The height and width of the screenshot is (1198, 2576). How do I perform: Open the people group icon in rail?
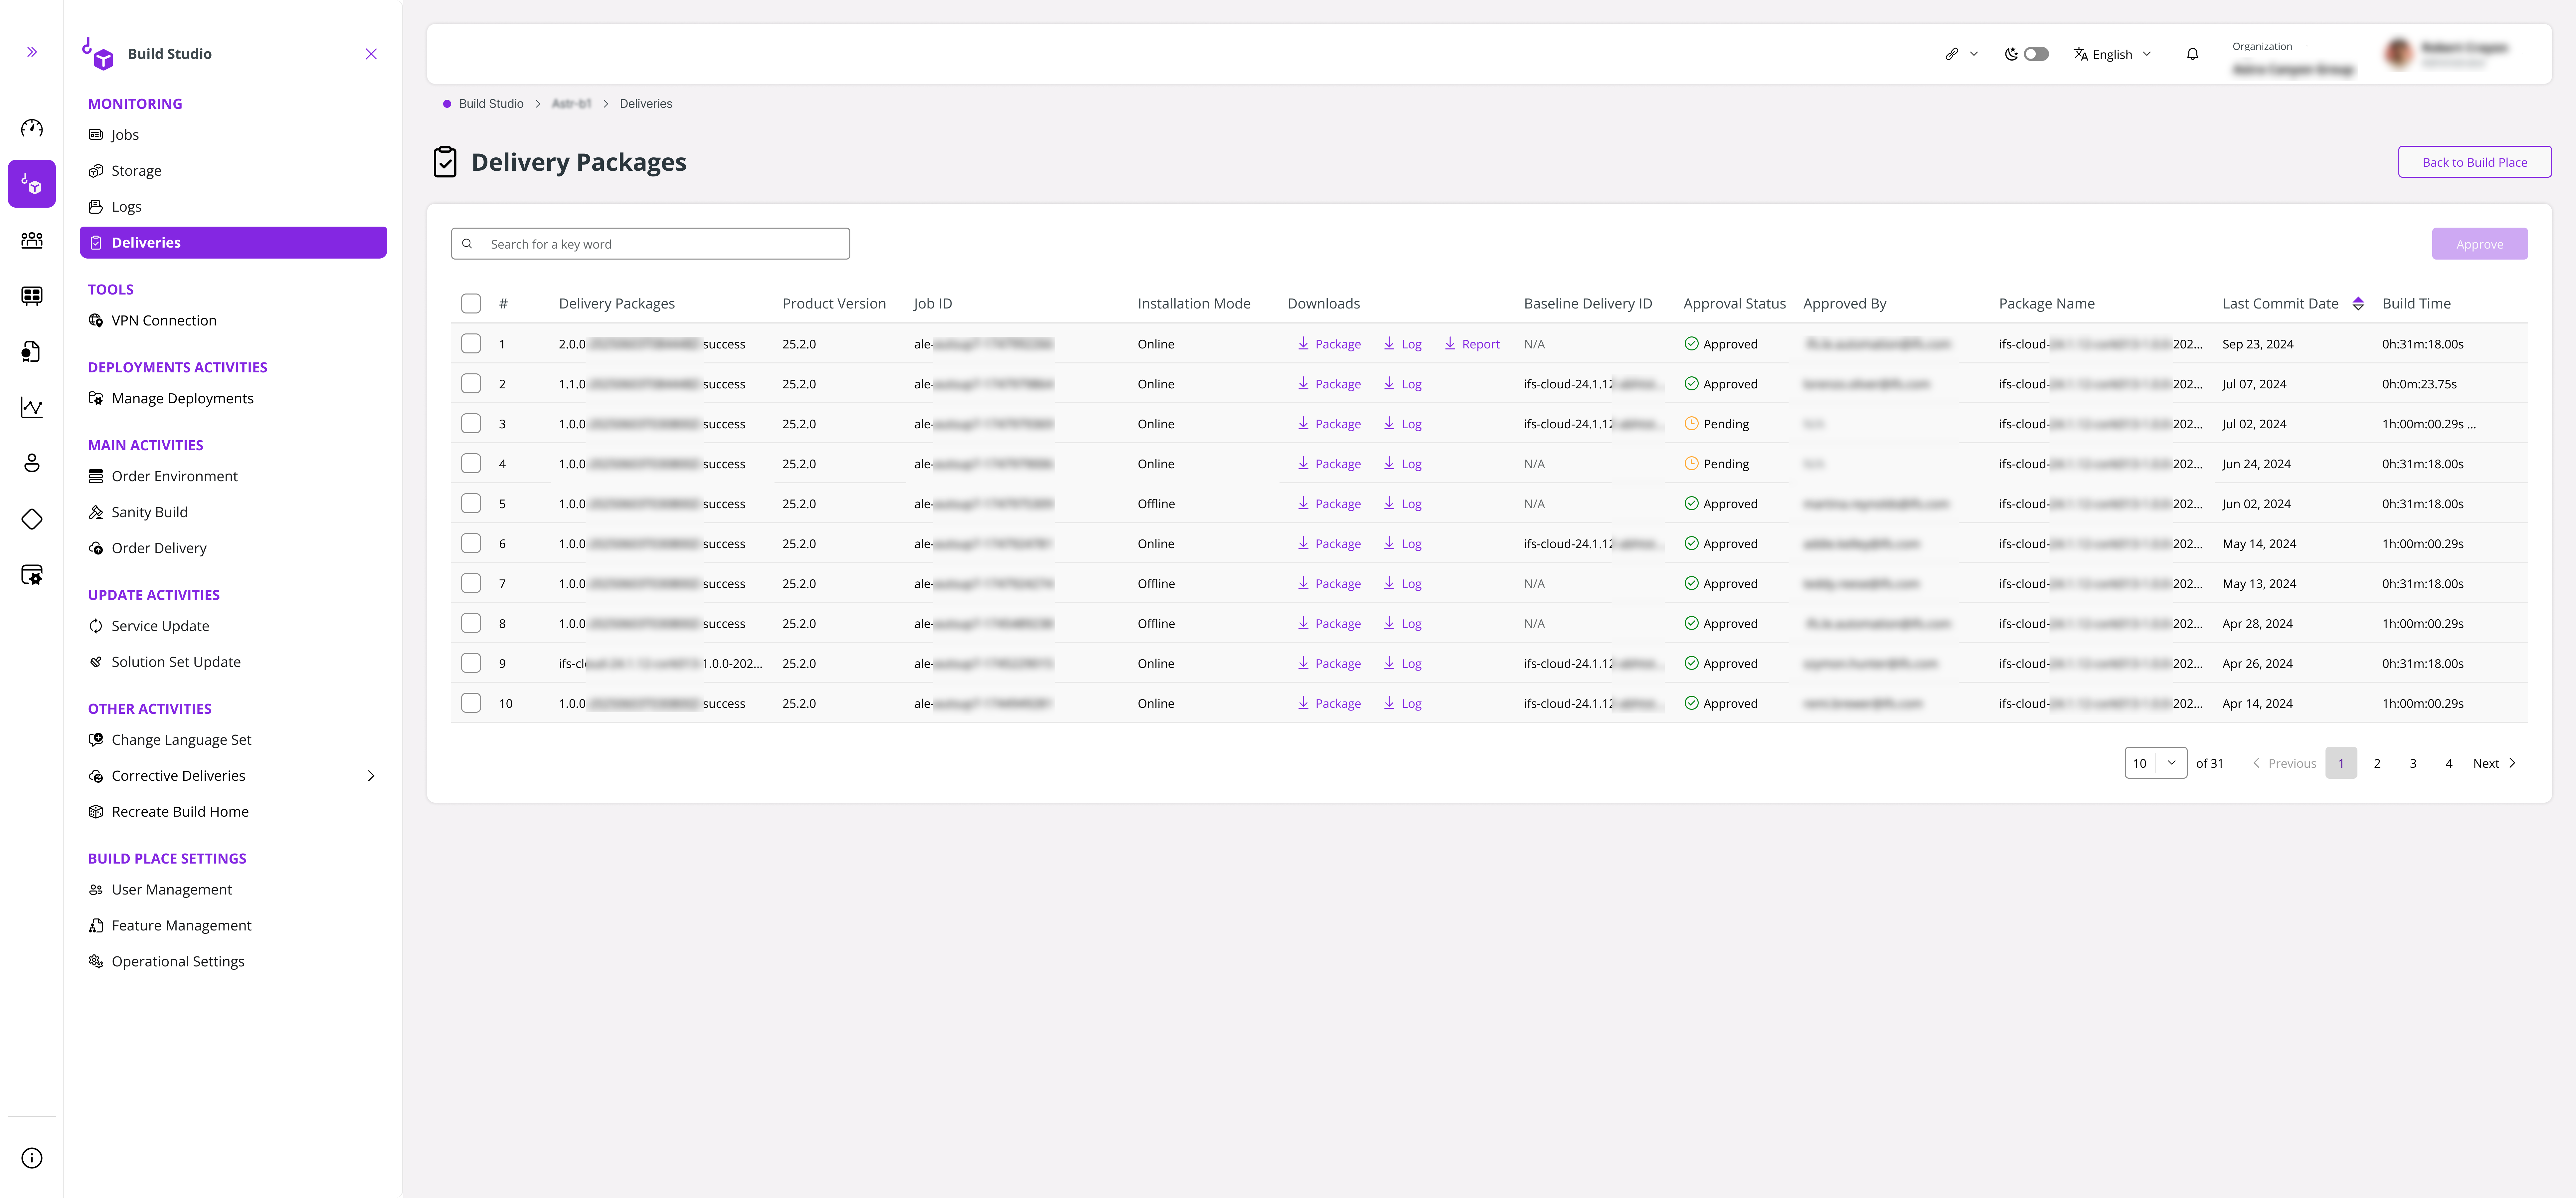[x=32, y=240]
